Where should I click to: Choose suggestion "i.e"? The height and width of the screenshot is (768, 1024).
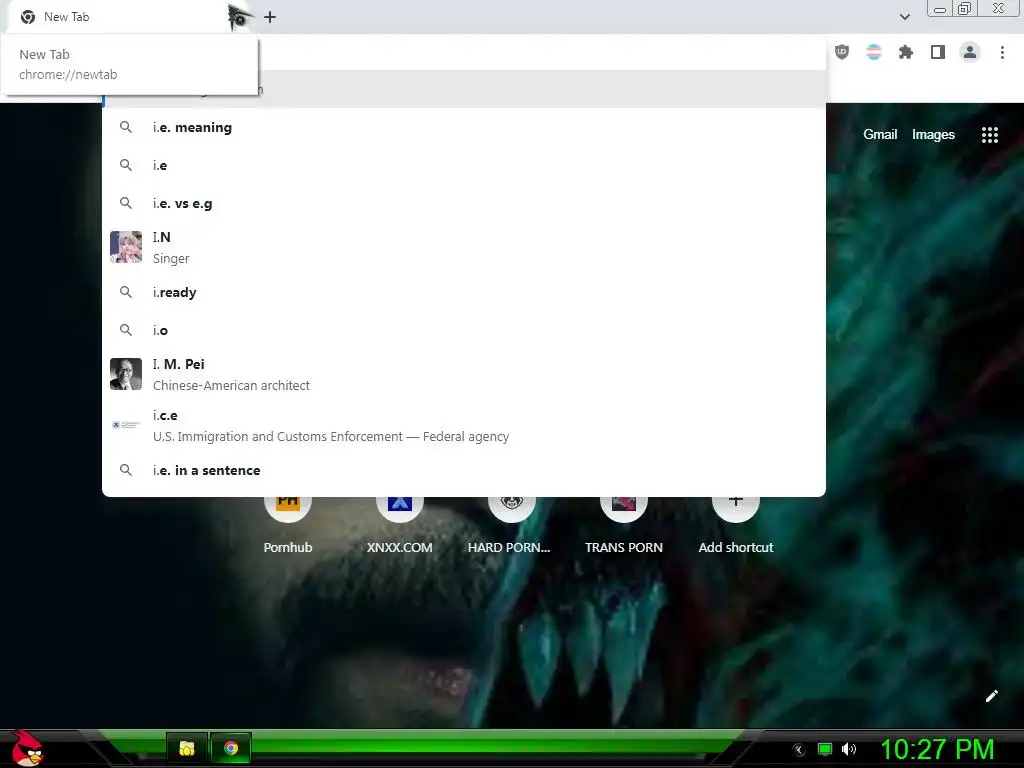click(x=464, y=165)
